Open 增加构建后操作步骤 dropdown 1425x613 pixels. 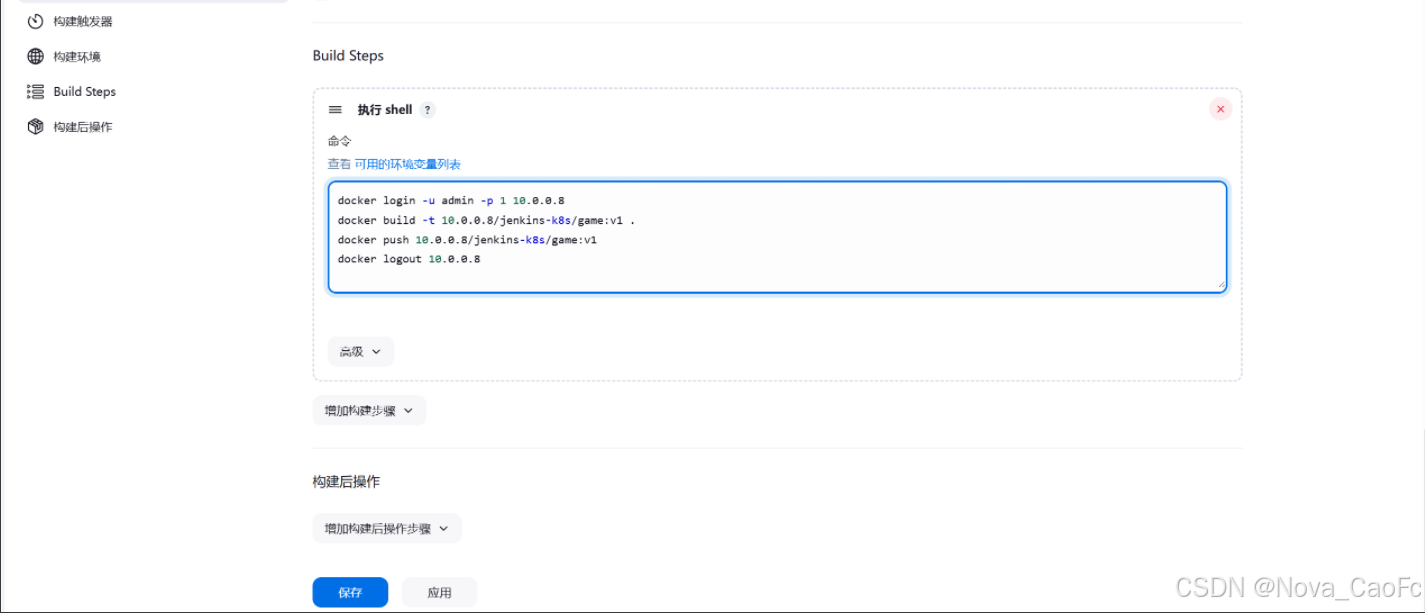(x=387, y=528)
